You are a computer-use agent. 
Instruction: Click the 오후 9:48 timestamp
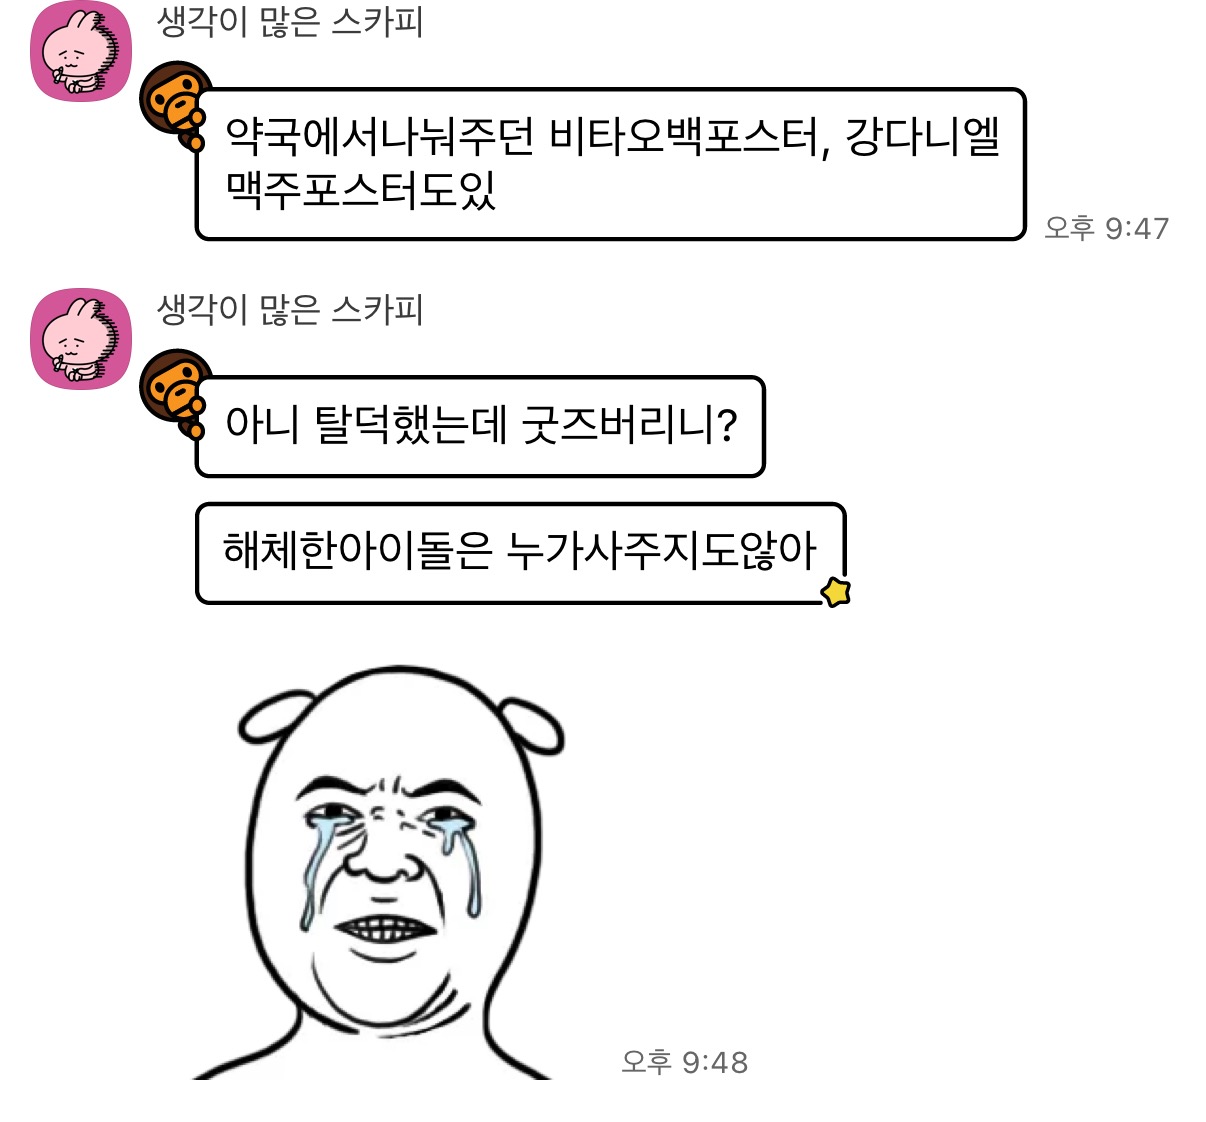684,1062
